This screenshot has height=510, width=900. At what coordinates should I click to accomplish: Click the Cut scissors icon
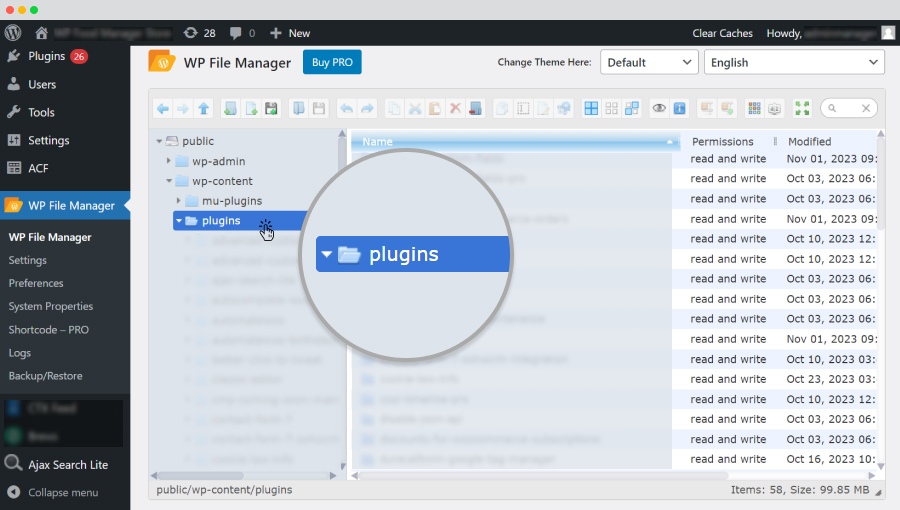(x=415, y=108)
